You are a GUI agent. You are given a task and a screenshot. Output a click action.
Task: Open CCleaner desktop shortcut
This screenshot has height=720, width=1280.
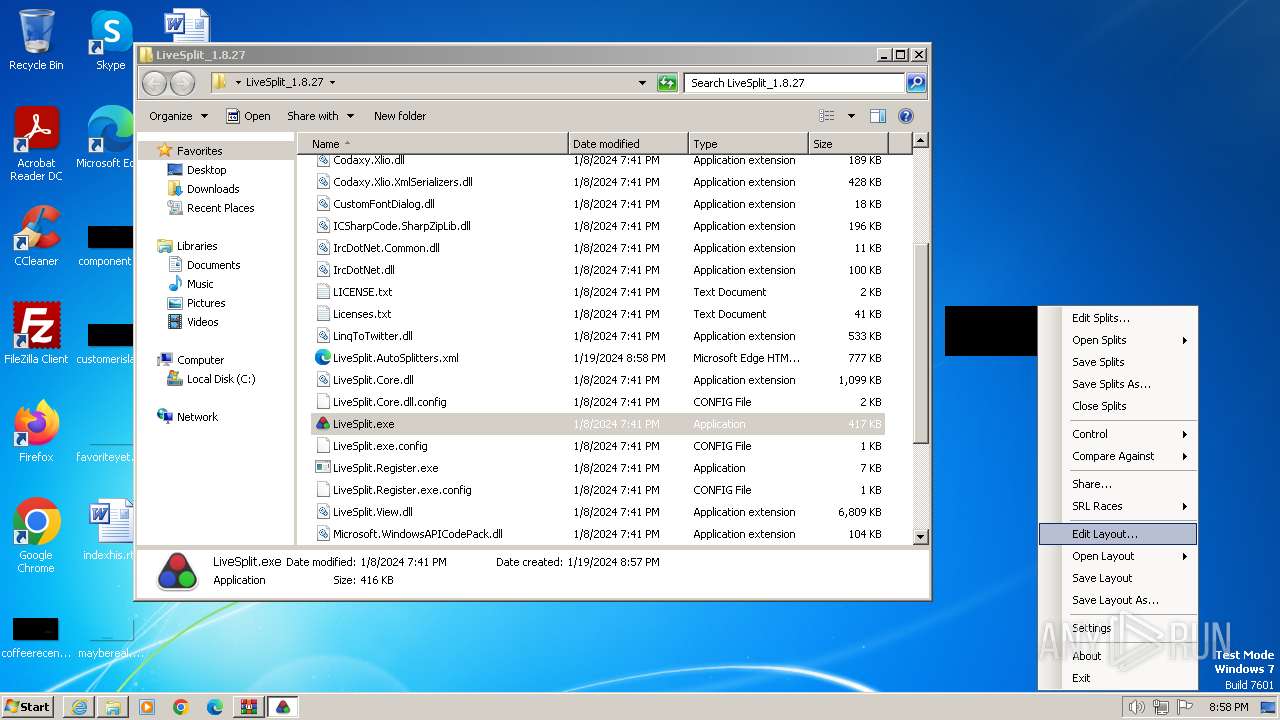36,236
